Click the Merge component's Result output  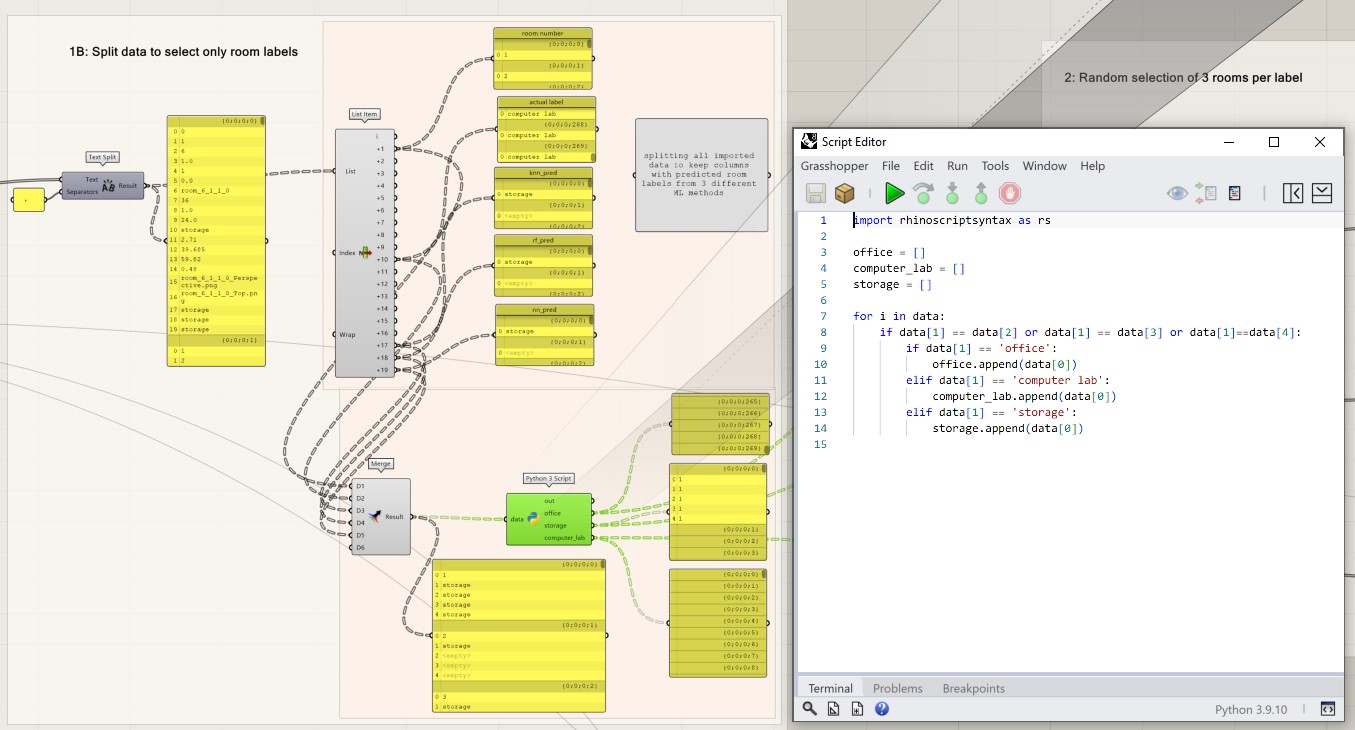pyautogui.click(x=398, y=517)
